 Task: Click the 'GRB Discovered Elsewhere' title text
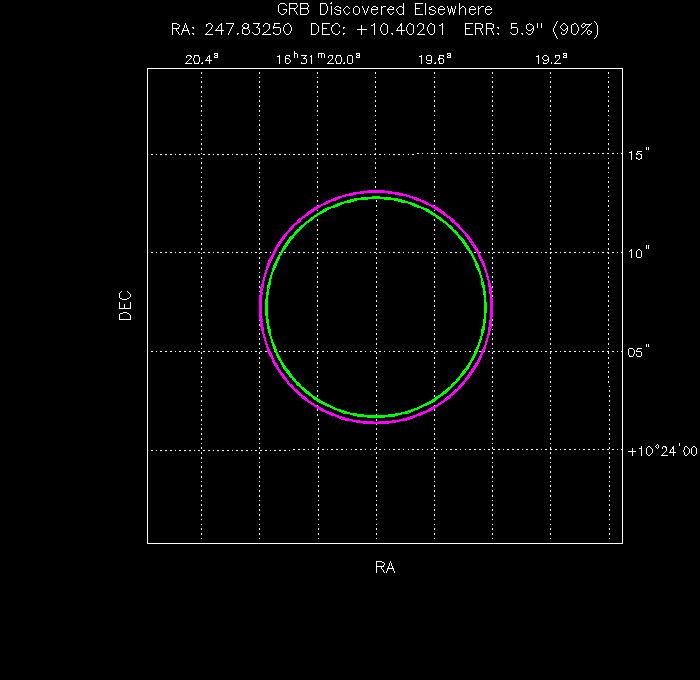385,9
